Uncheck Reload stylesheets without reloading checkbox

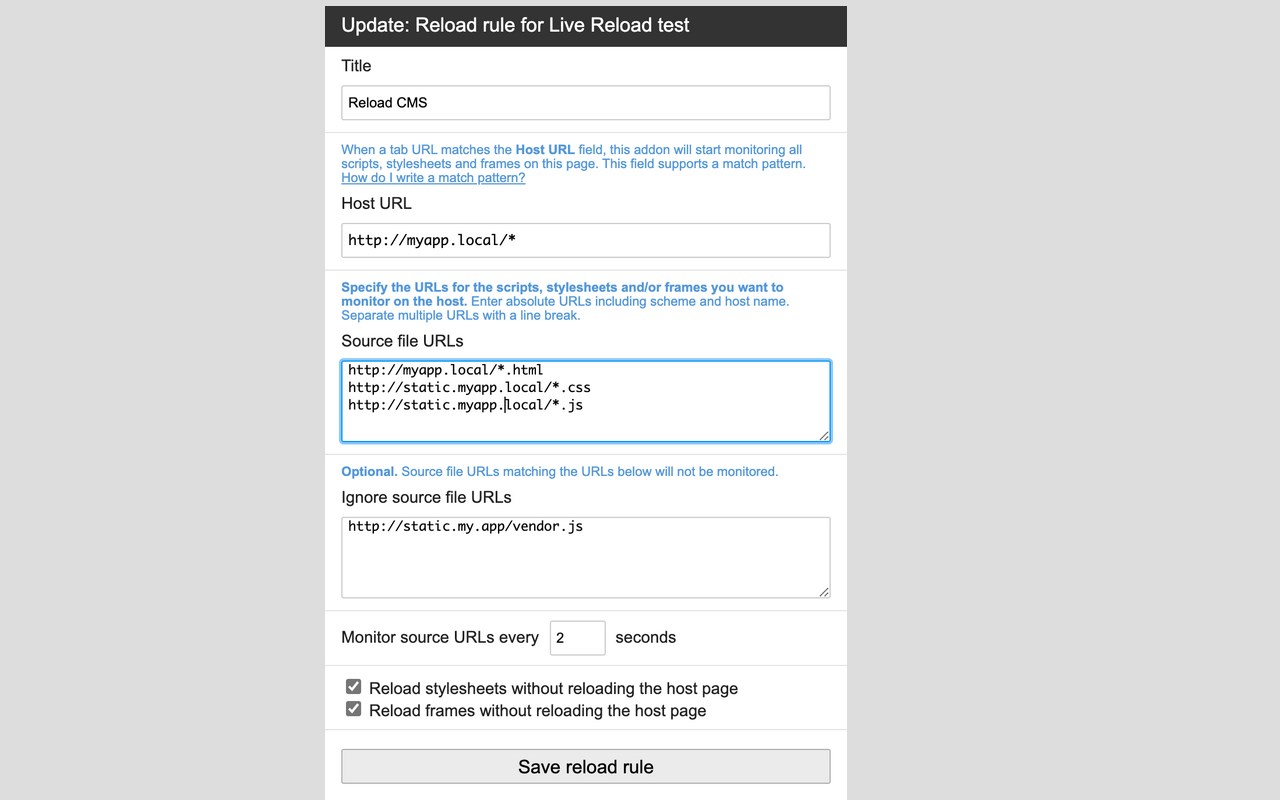[x=353, y=687]
